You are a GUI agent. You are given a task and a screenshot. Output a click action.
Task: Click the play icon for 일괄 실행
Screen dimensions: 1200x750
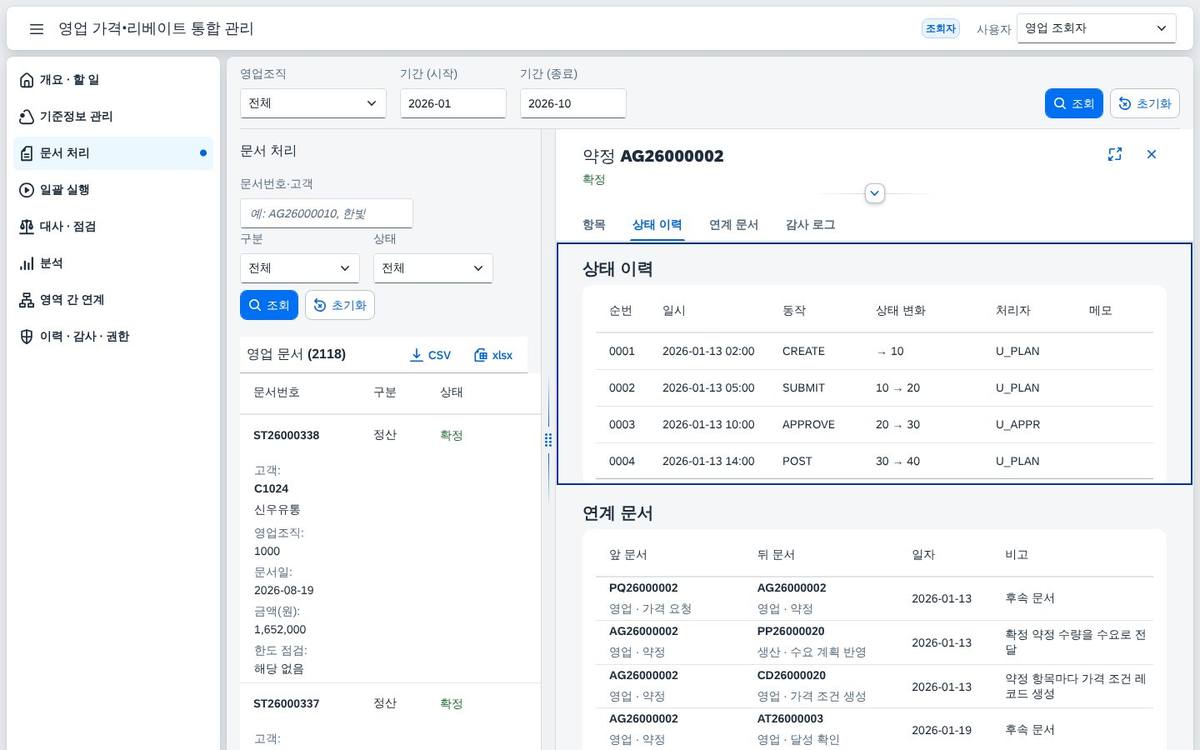(27, 190)
